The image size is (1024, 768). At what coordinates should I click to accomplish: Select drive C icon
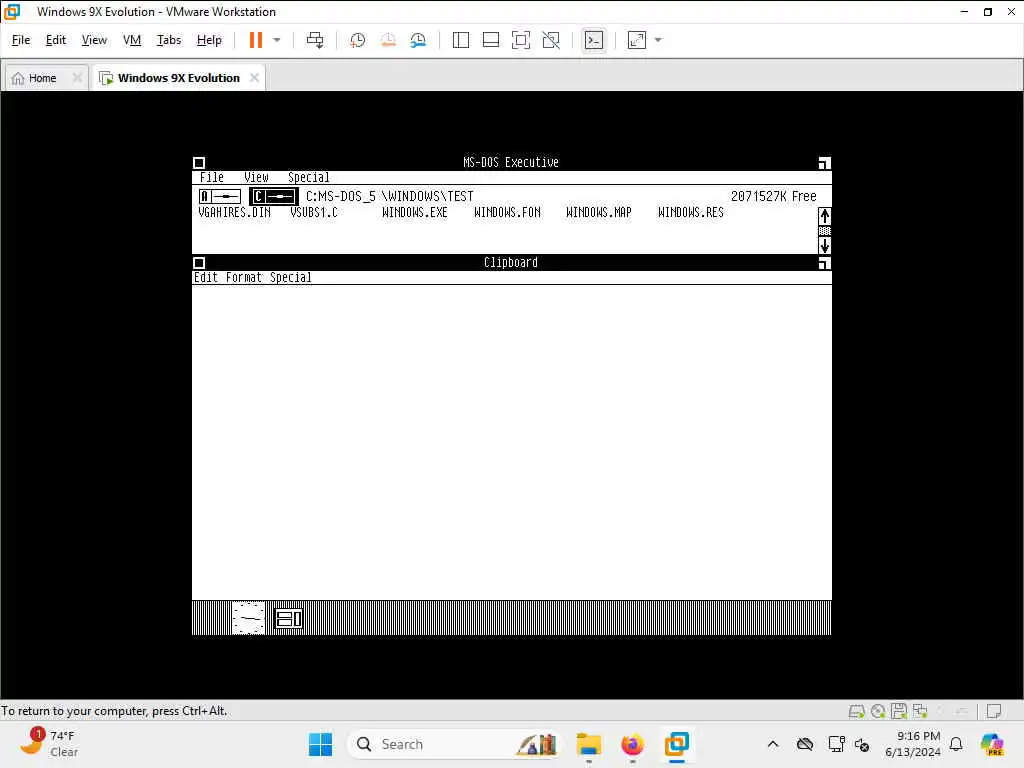coord(274,196)
